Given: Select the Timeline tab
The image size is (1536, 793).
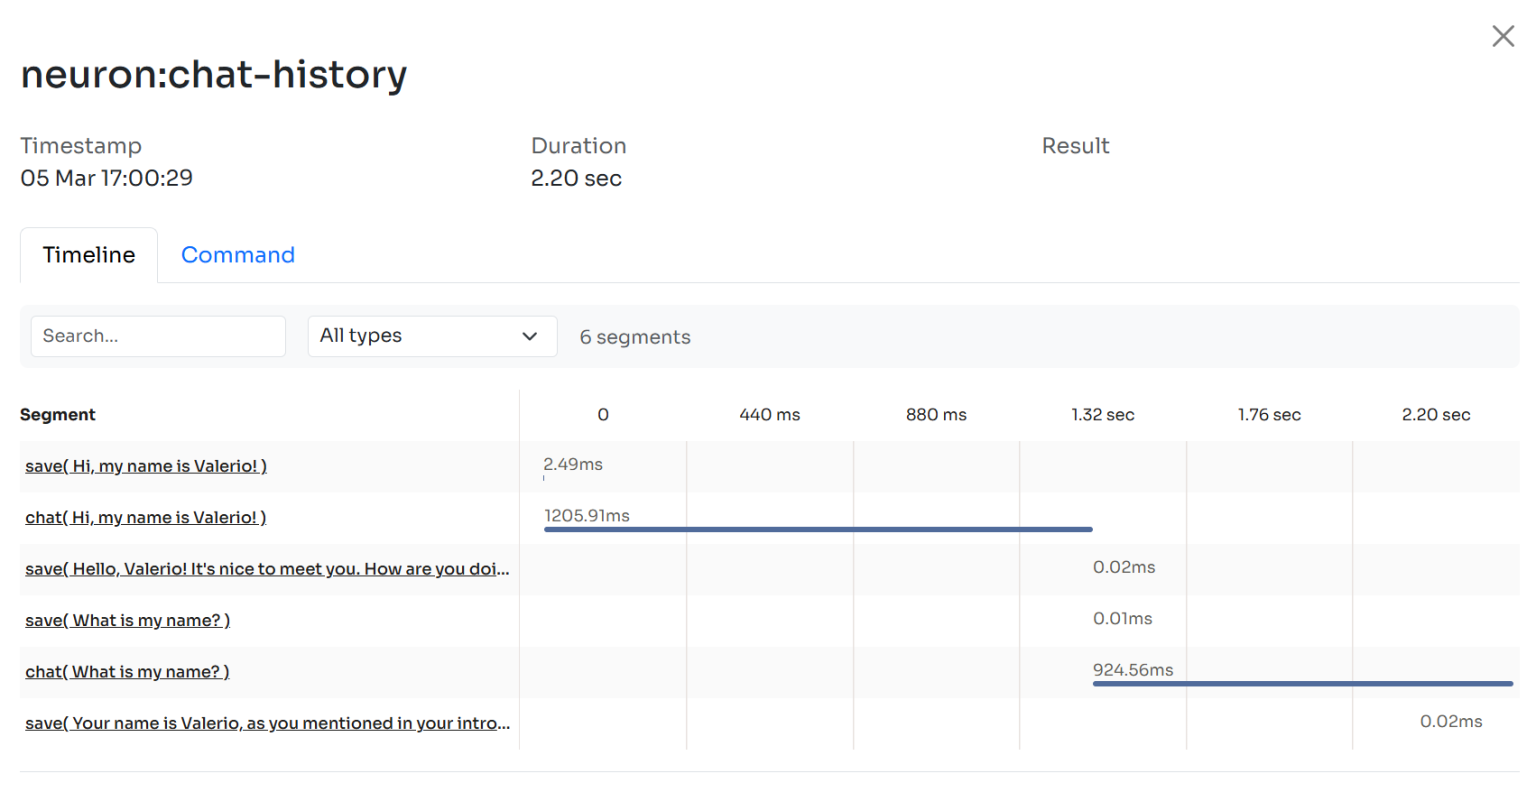Looking at the screenshot, I should click(89, 255).
